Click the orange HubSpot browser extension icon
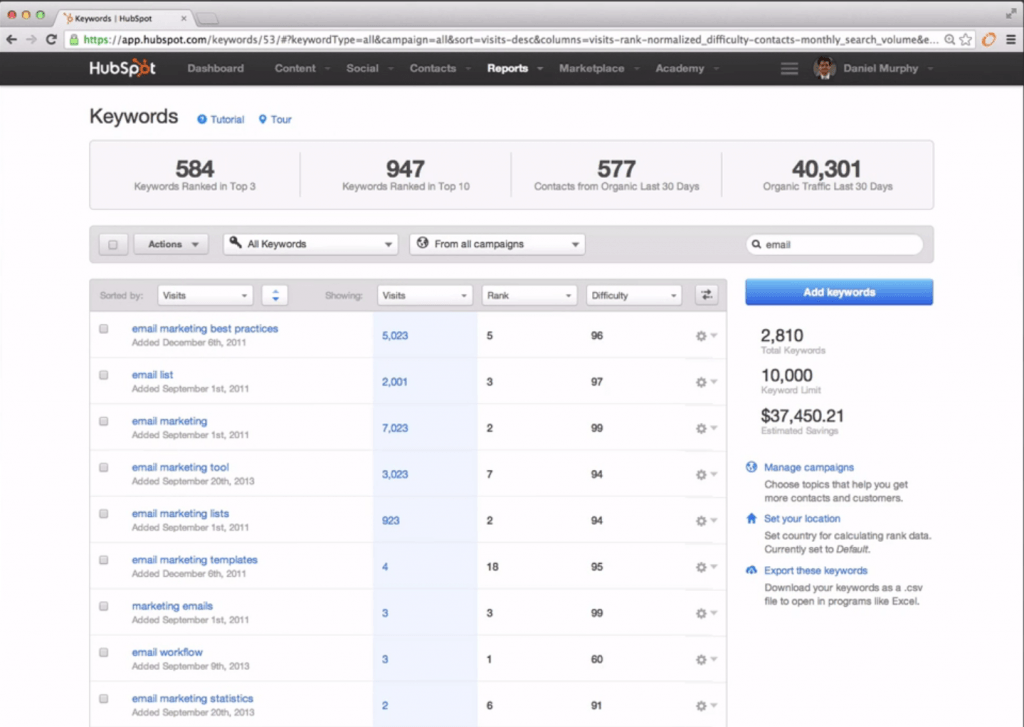 pos(989,40)
